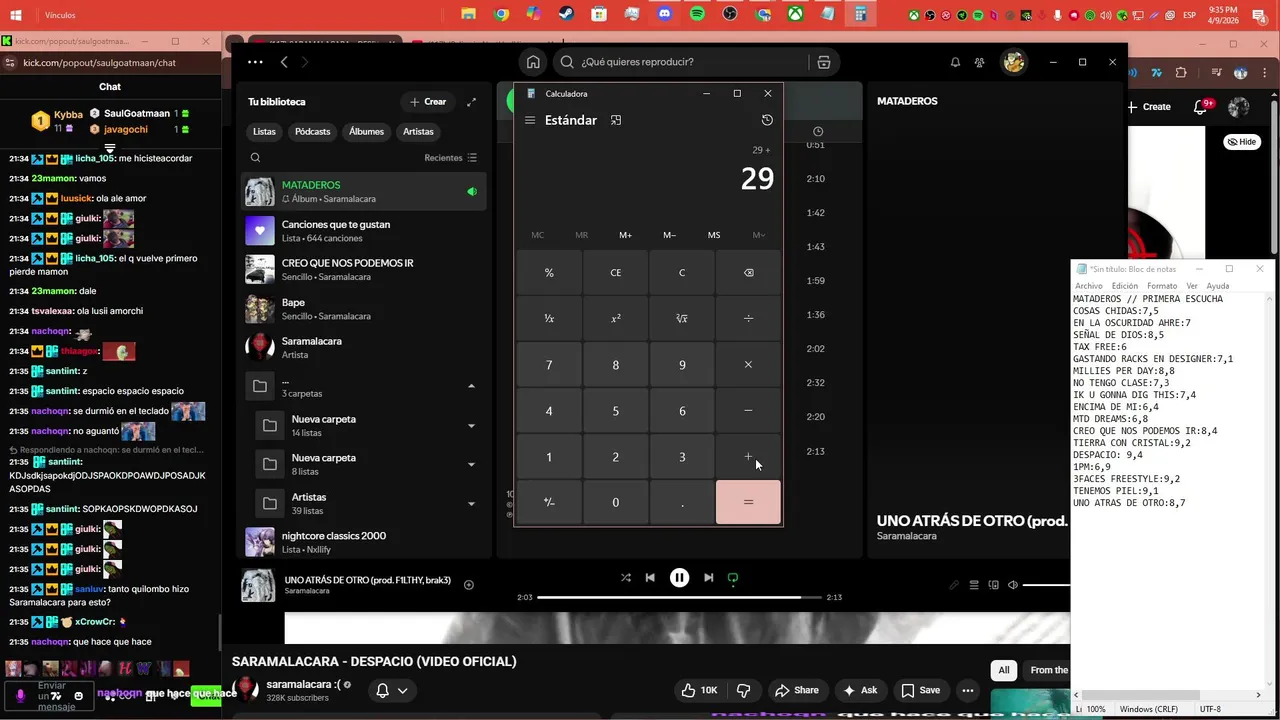1280x720 pixels.
Task: Click calculator plus/minus sign toggle
Action: click(x=549, y=503)
